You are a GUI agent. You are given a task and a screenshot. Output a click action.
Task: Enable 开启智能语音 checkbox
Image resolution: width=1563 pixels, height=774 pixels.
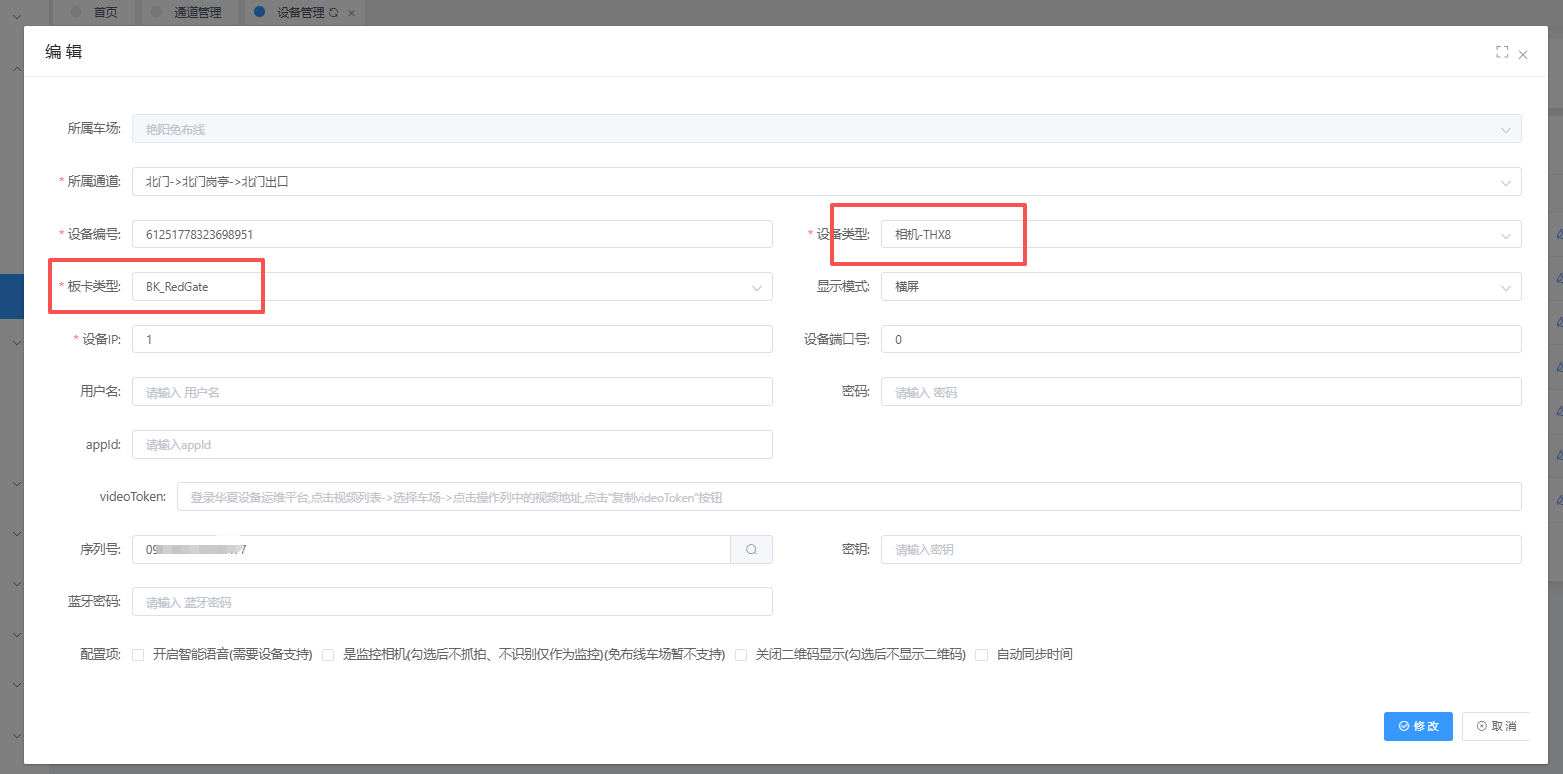coord(138,655)
